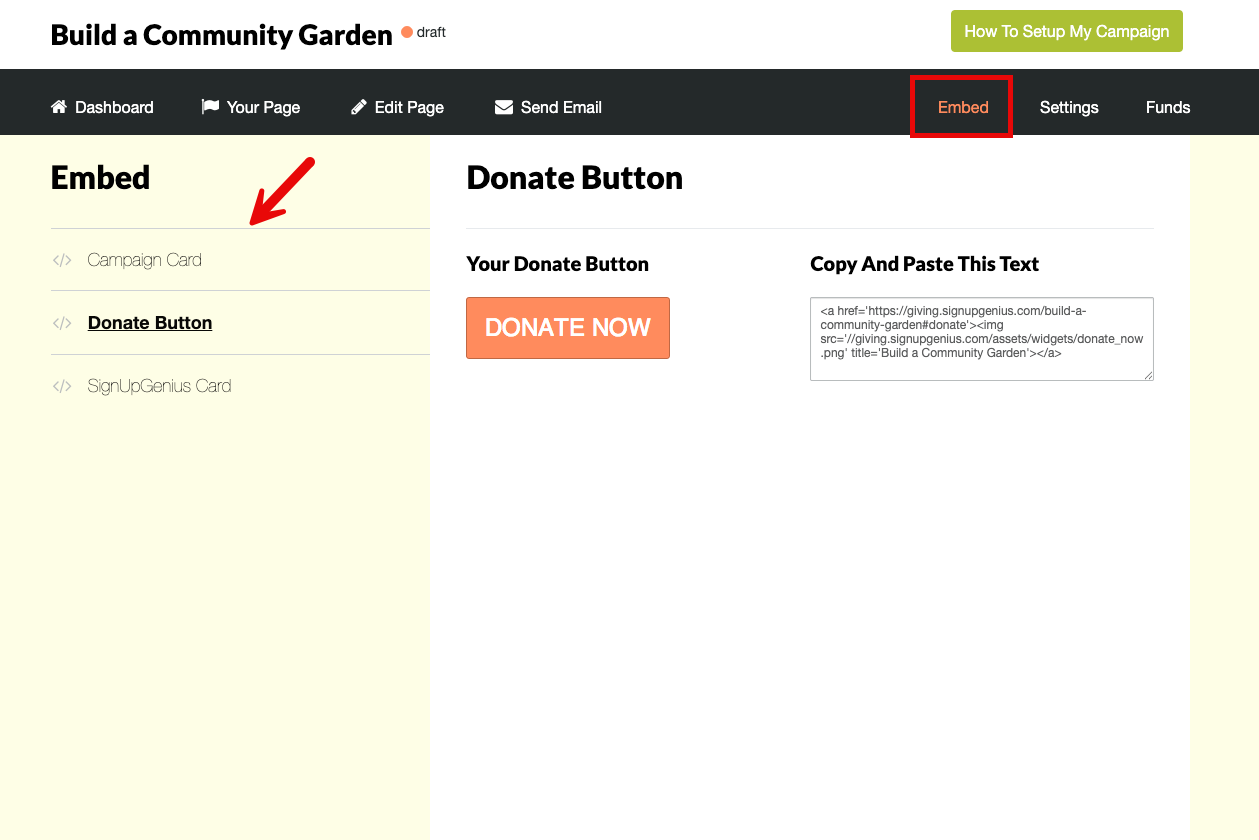
Task: Open the Settings tab
Action: (x=1069, y=107)
